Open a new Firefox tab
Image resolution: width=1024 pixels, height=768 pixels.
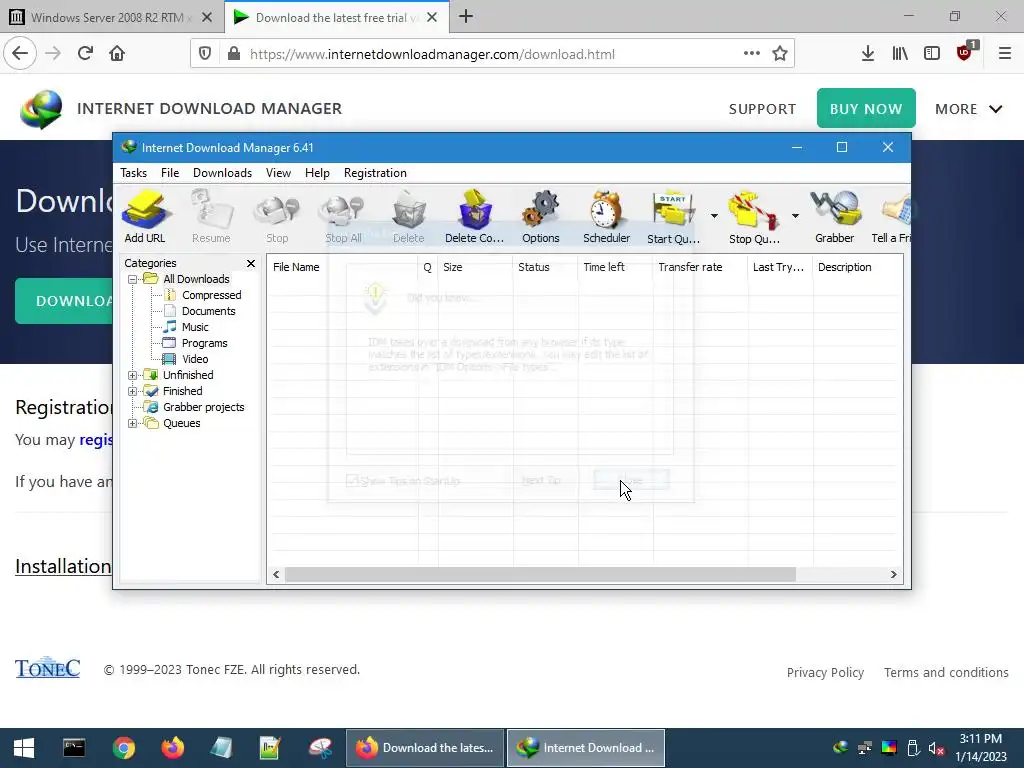pyautogui.click(x=466, y=17)
